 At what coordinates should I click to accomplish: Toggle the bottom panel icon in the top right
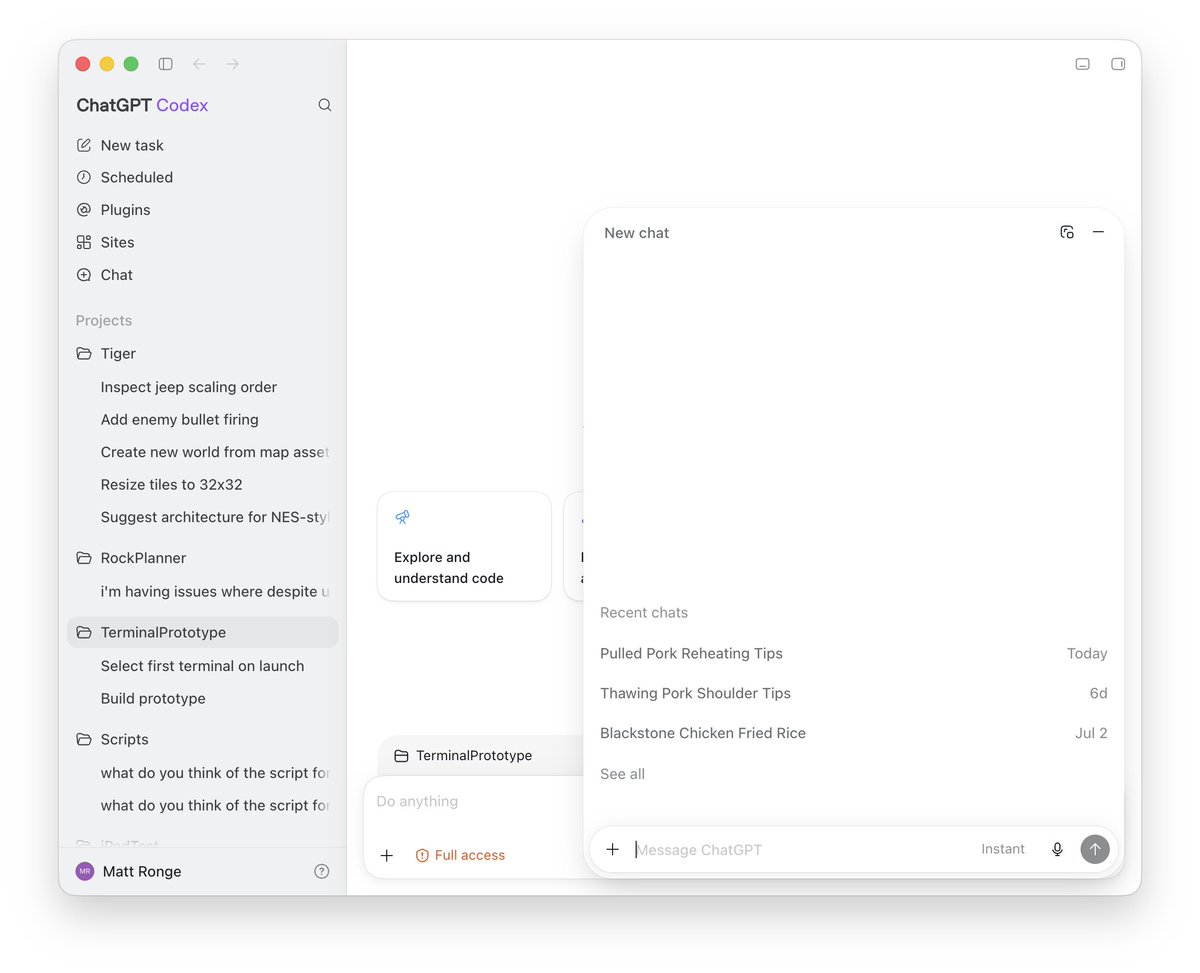tap(1082, 64)
